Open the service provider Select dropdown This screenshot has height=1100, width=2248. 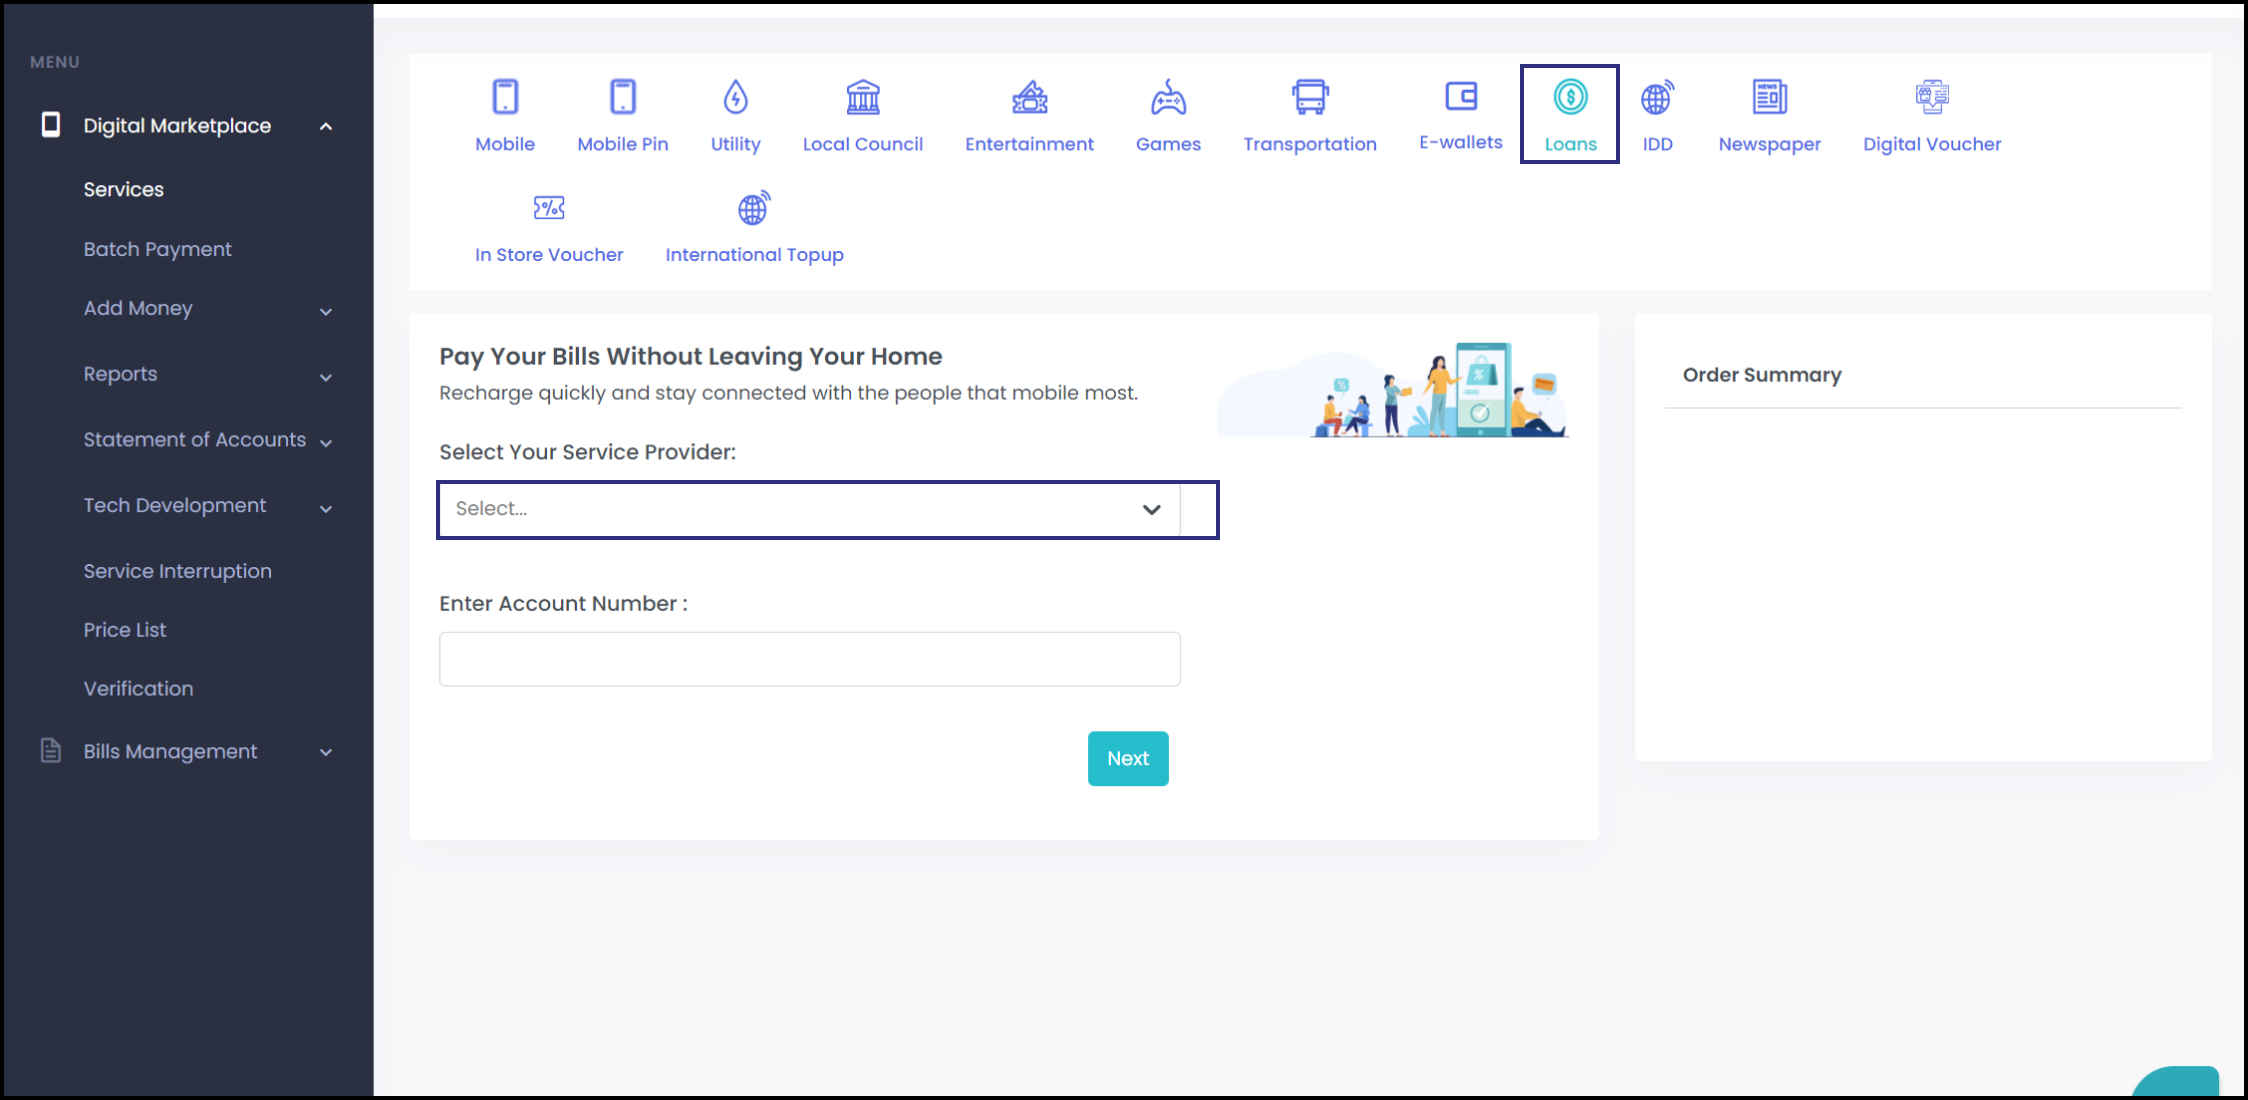point(809,509)
